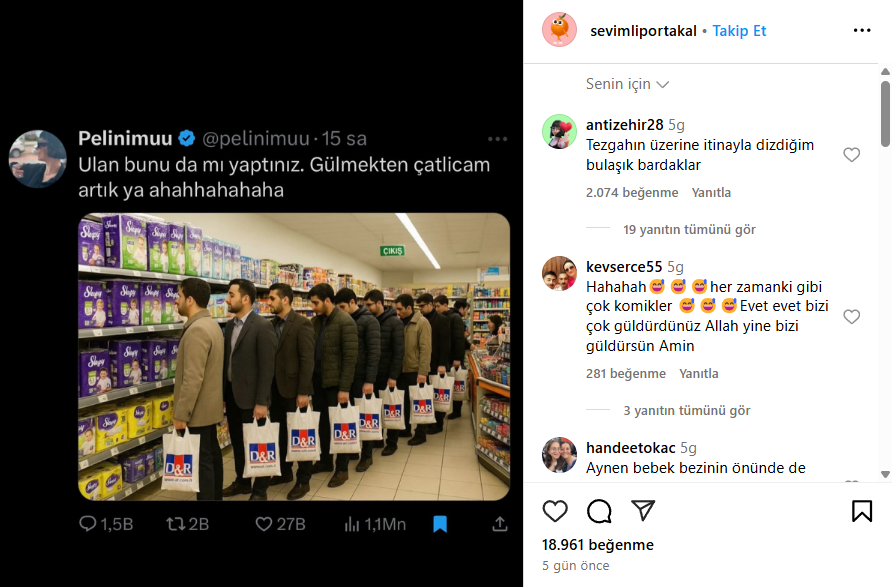Open kevserce55's profile picture
The image size is (892, 587).
(559, 273)
